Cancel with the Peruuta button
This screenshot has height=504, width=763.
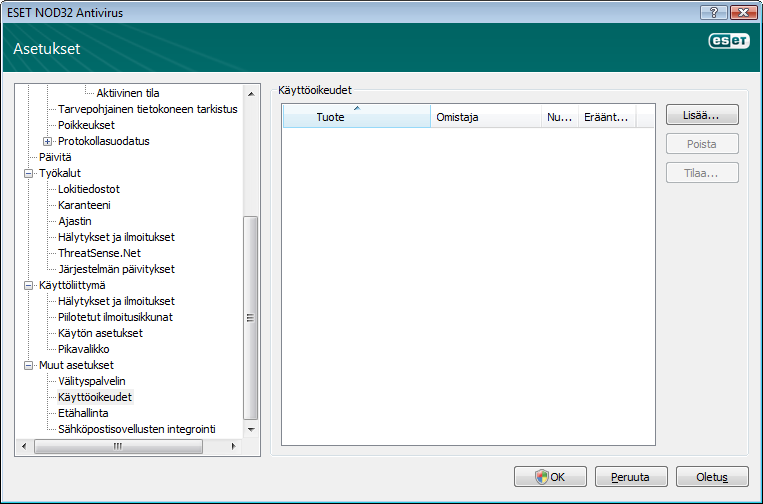point(631,477)
